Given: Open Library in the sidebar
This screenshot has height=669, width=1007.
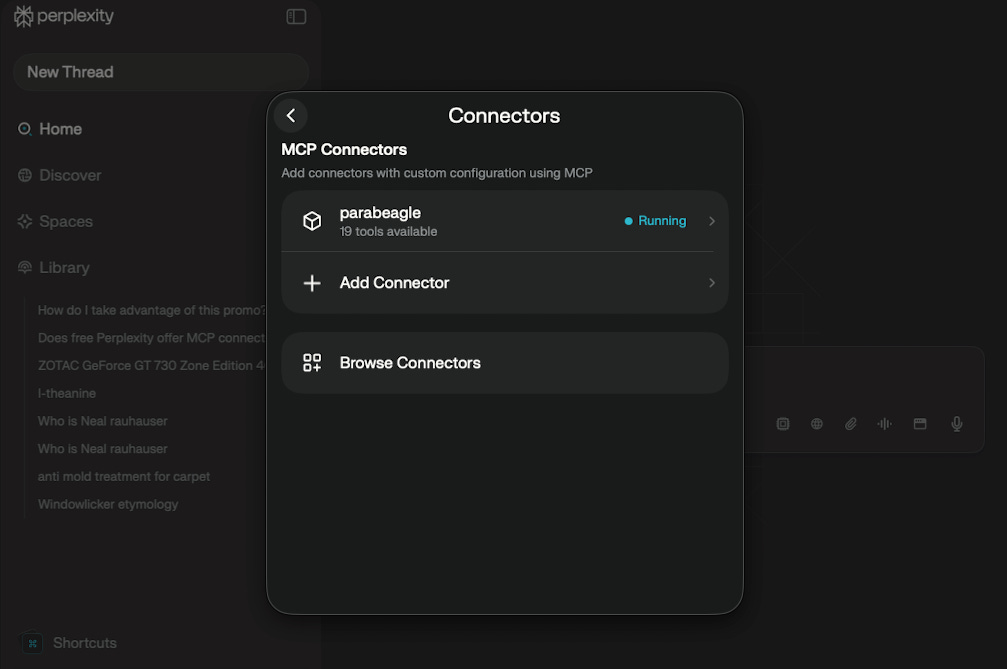Looking at the screenshot, I should [x=64, y=268].
